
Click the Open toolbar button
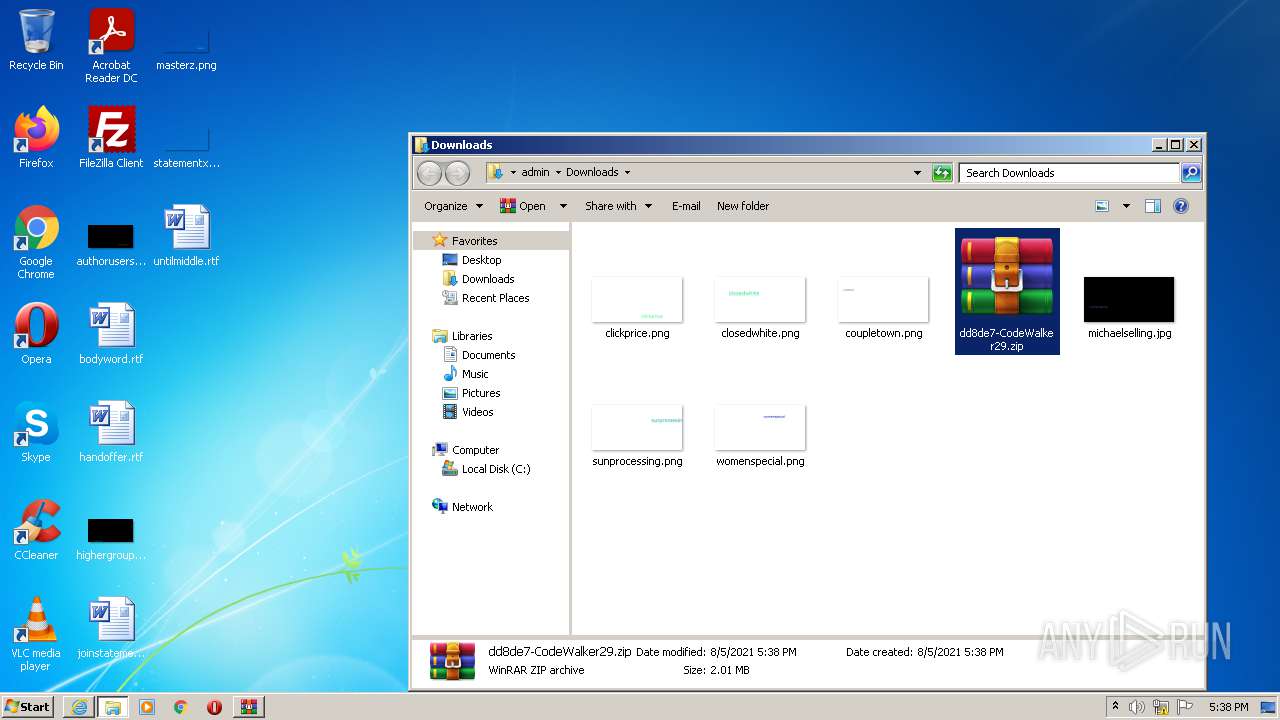click(x=524, y=206)
